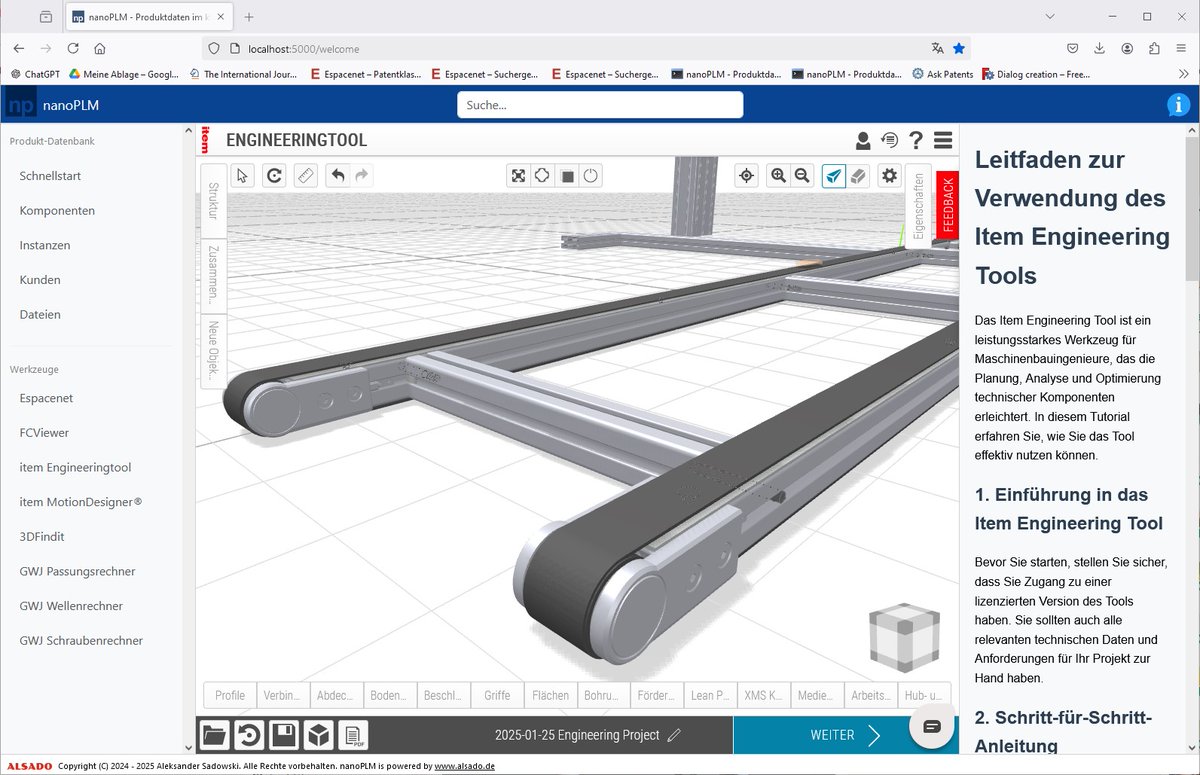Select the Griffe category tab
Viewport: 1200px width, 775px height.
pyautogui.click(x=497, y=695)
